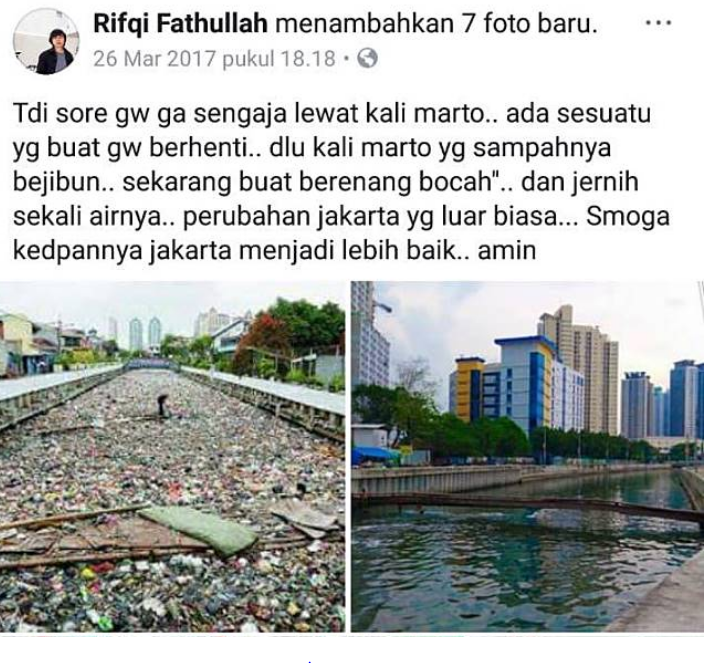Click the word "amin" ending the post
Image resolution: width=705 pixels, height=663 pixels.
pyautogui.click(x=507, y=250)
